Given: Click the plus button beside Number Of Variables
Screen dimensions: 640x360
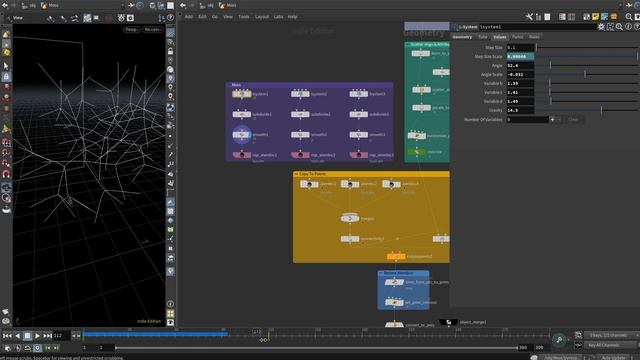Looking at the screenshot, I should pyautogui.click(x=552, y=120).
